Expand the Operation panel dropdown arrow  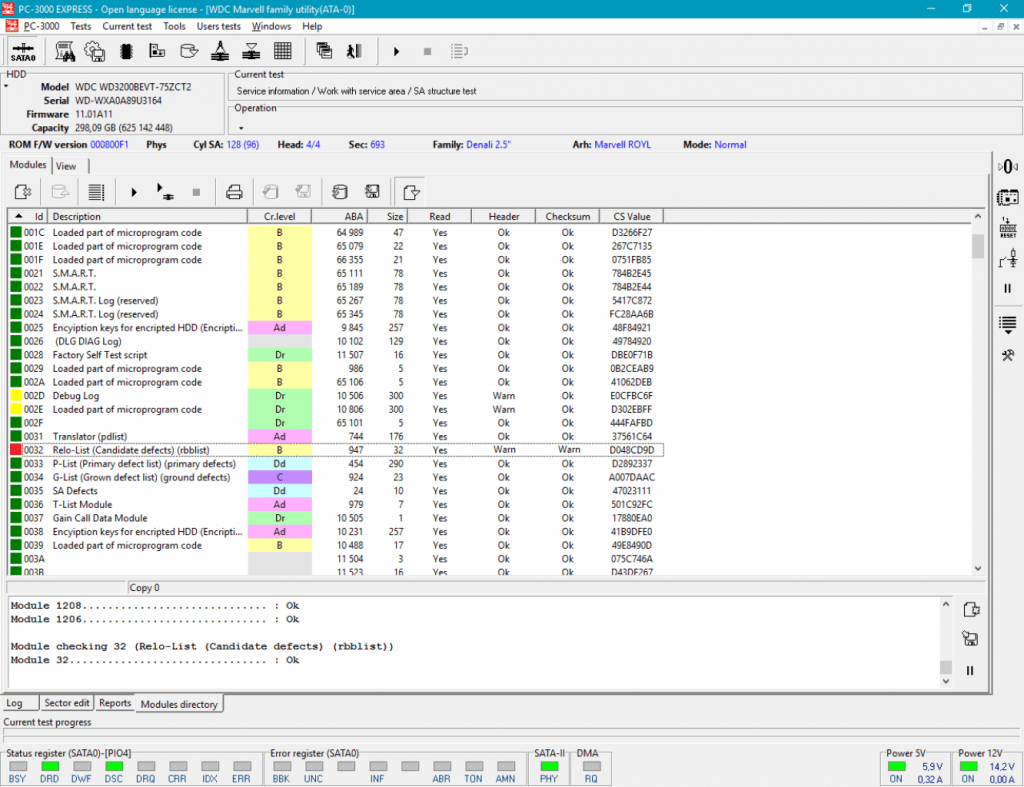240,128
